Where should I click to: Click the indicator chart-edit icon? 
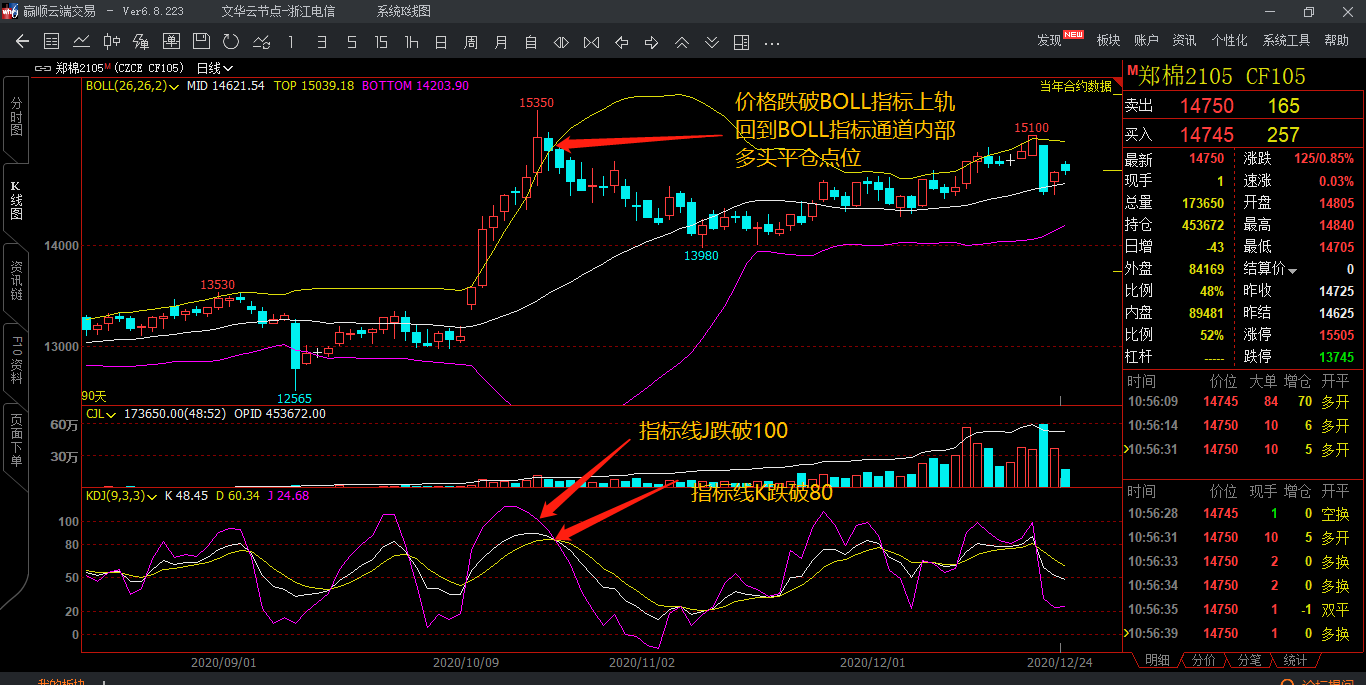(261, 42)
